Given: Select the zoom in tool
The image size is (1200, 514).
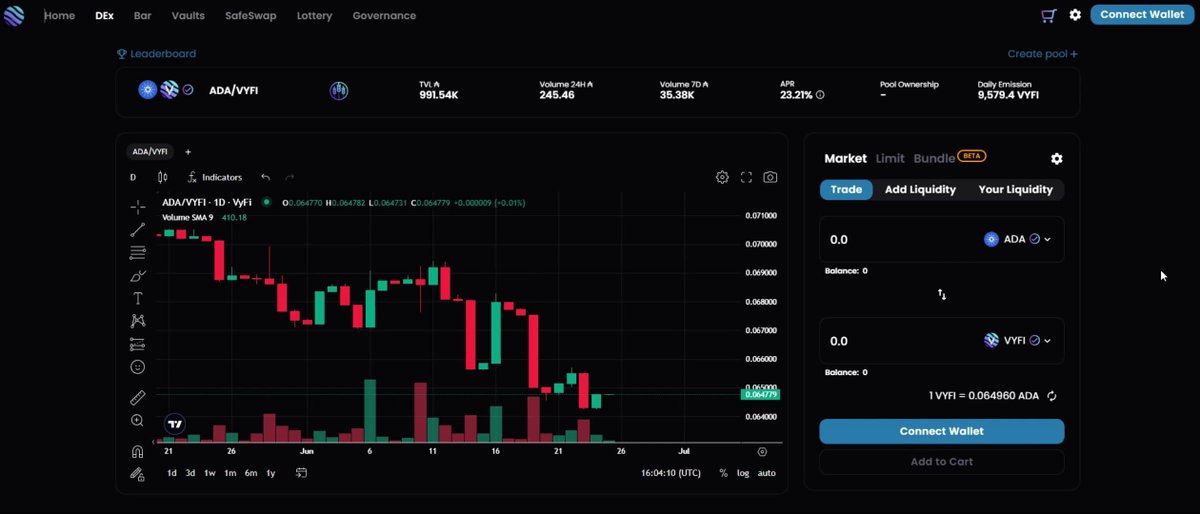Looking at the screenshot, I should (x=138, y=421).
